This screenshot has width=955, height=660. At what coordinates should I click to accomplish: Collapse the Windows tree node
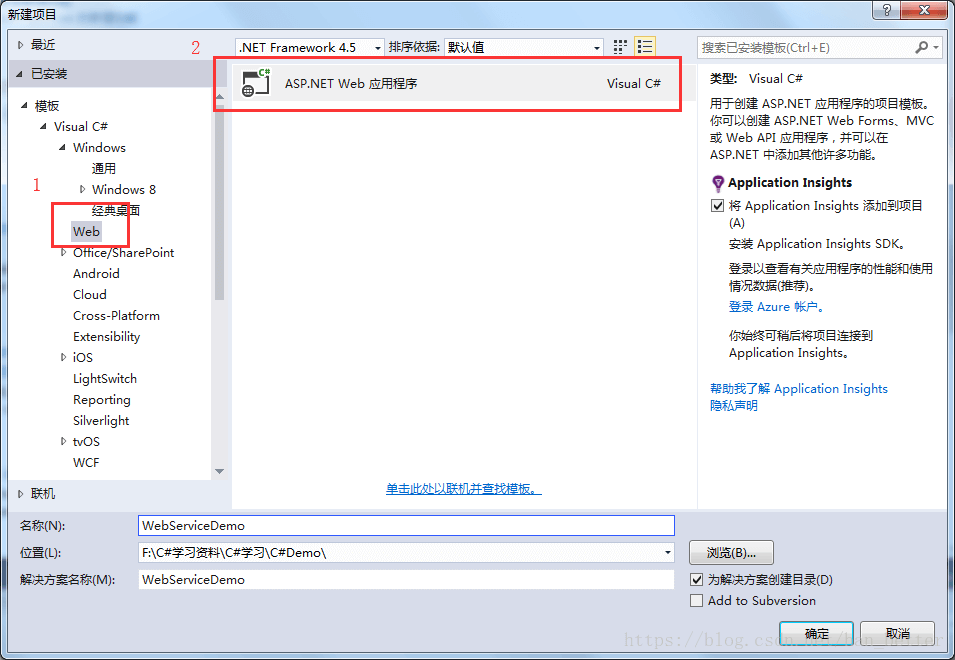[62, 147]
